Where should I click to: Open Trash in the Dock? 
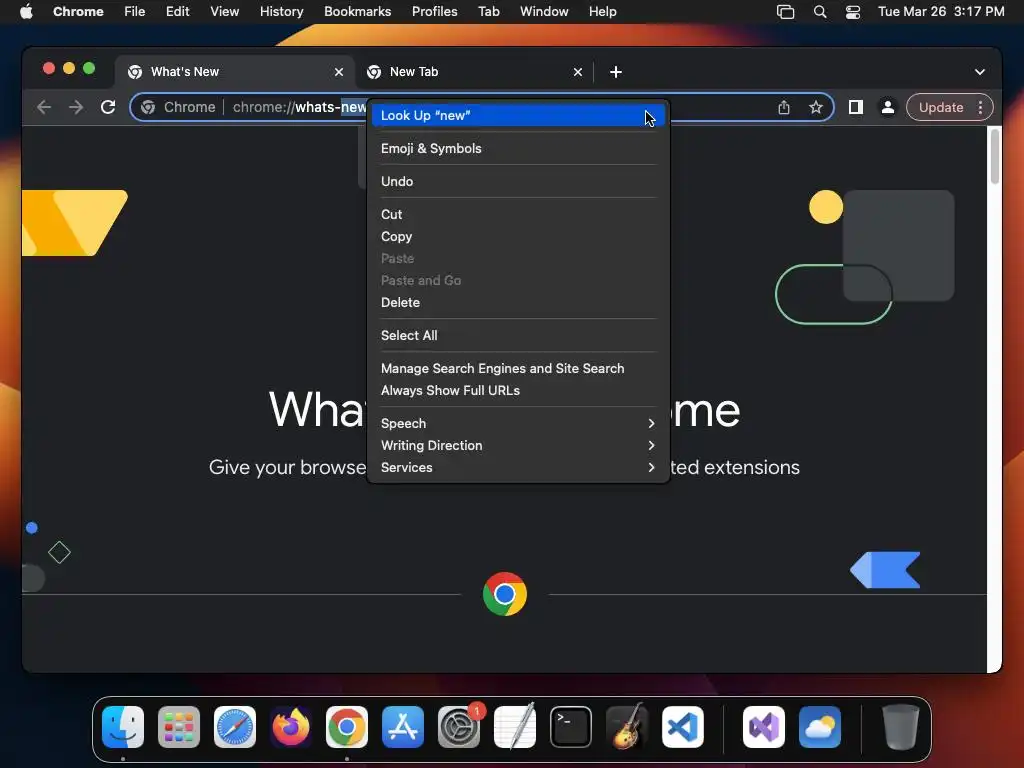click(x=901, y=727)
